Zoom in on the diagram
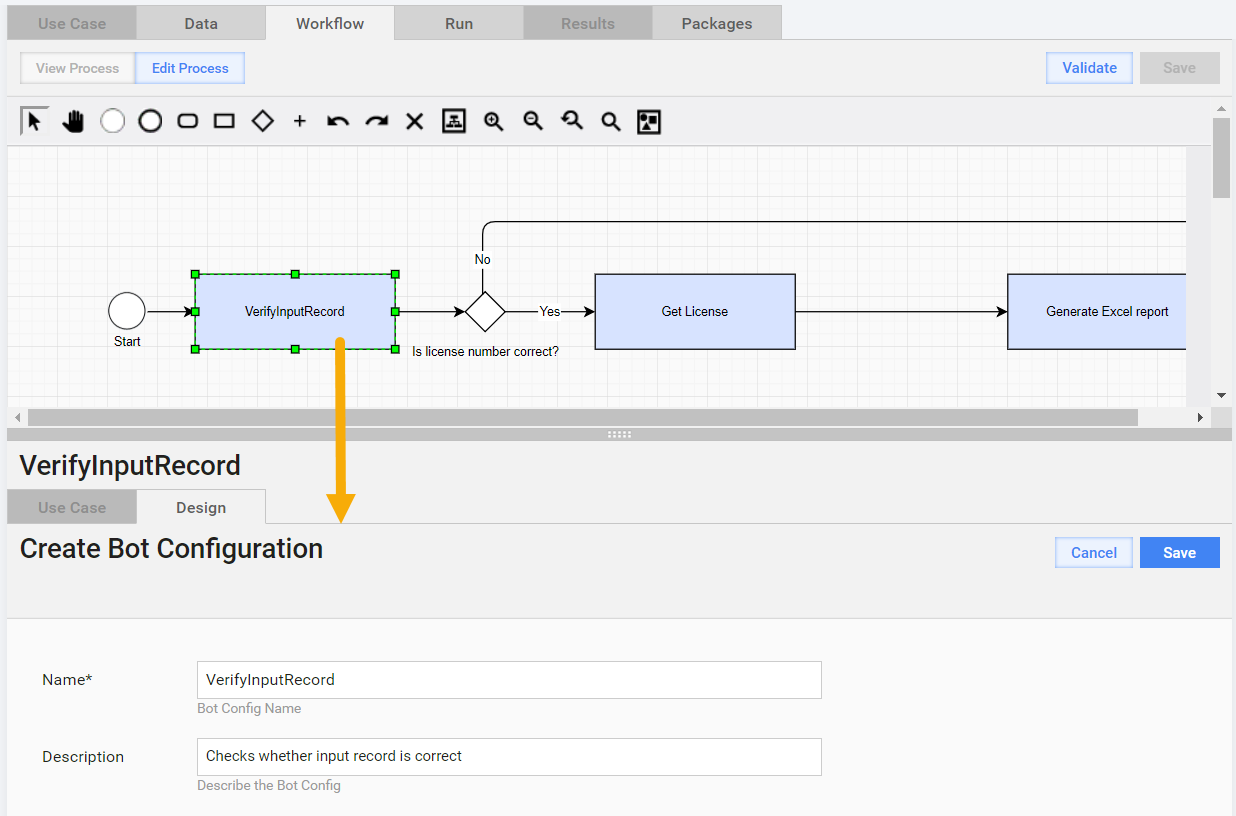The width and height of the screenshot is (1236, 816). pos(493,122)
